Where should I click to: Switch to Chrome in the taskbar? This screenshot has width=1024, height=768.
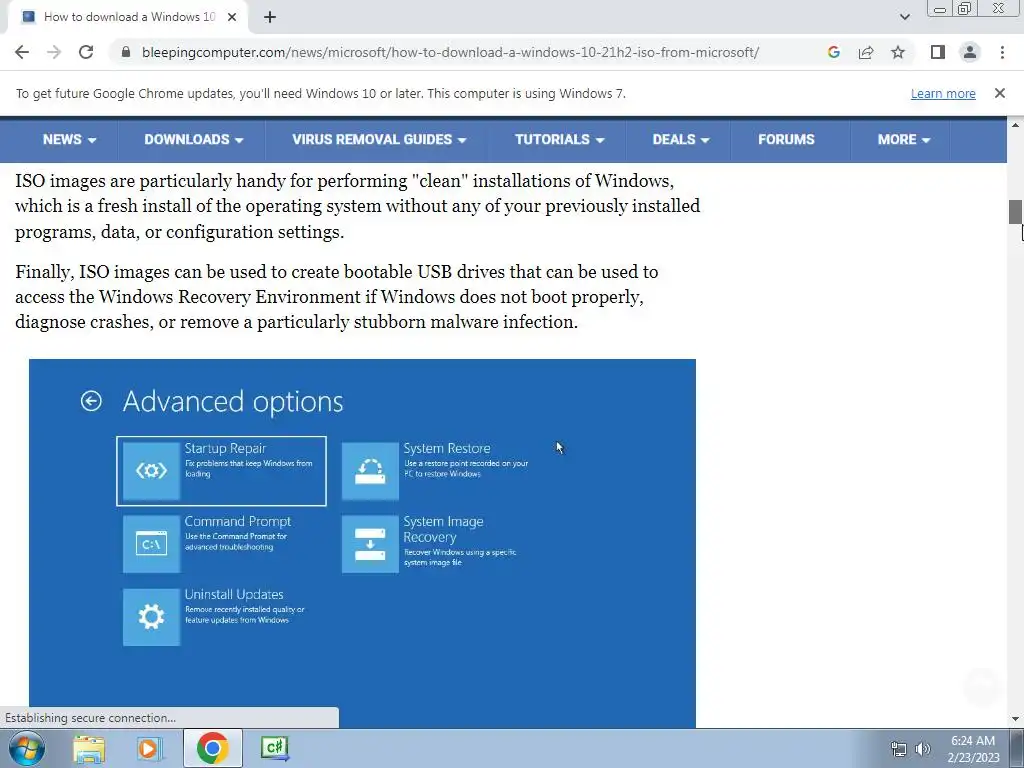pyautogui.click(x=212, y=748)
